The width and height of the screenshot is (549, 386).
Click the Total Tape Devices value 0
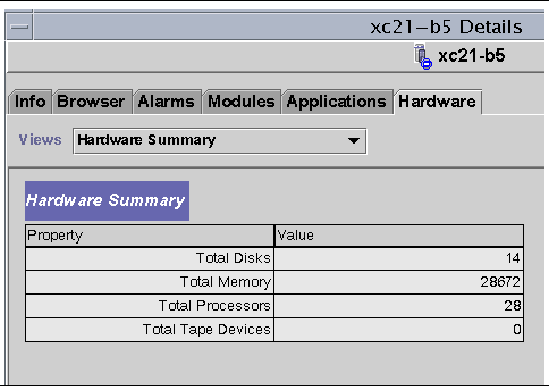click(517, 329)
